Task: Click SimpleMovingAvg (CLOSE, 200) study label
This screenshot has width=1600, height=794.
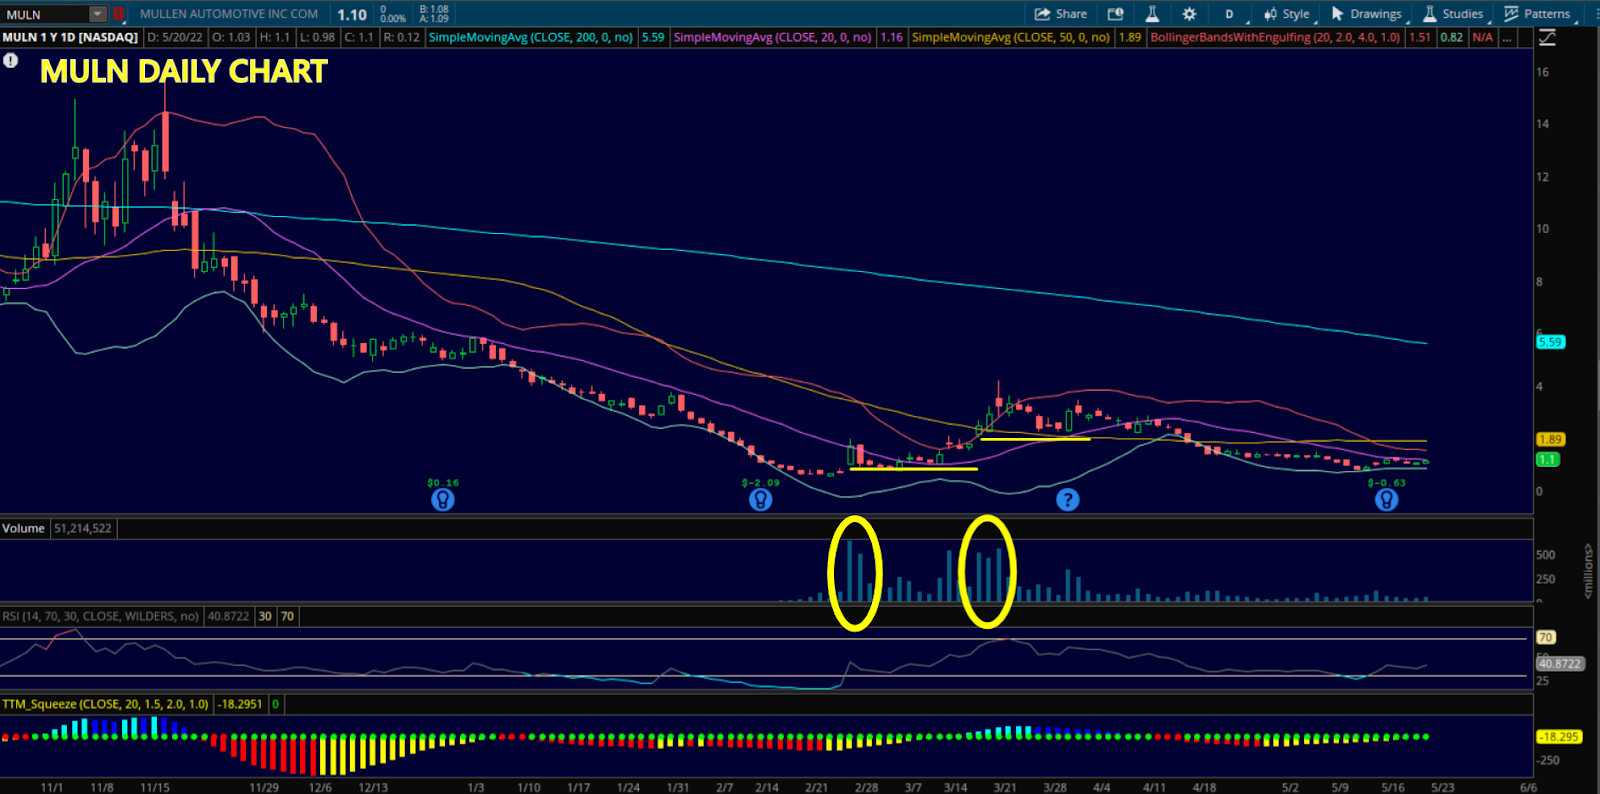Action: [x=531, y=37]
